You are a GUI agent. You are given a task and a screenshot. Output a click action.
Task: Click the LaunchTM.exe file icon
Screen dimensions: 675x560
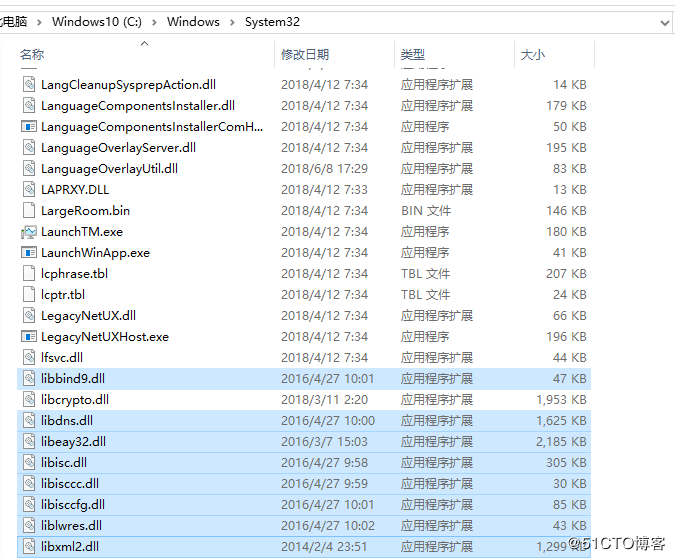pyautogui.click(x=29, y=232)
